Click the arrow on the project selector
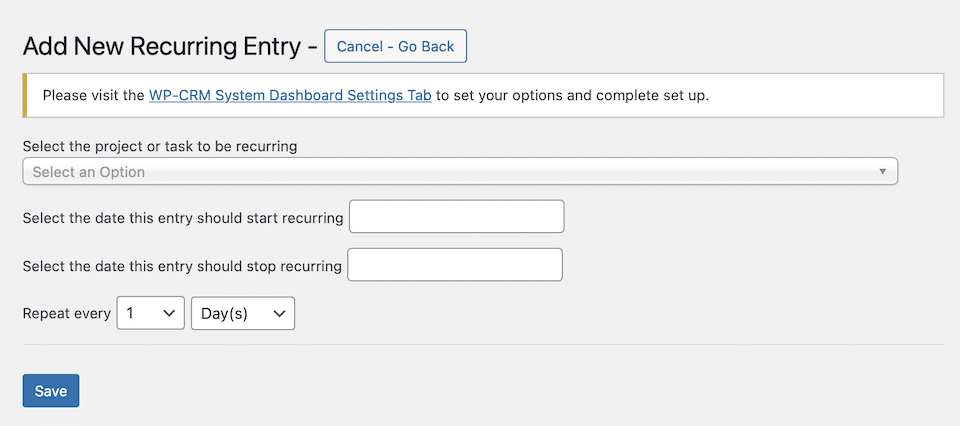The image size is (960, 426). 882,172
